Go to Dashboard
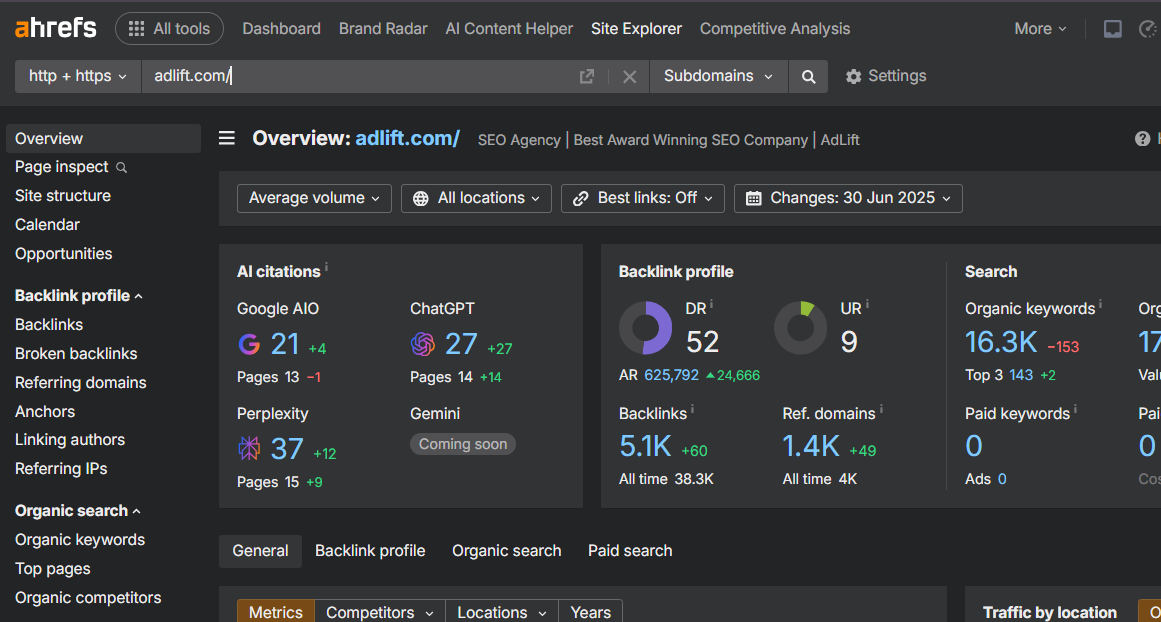Viewport: 1161px width, 622px height. (x=281, y=29)
